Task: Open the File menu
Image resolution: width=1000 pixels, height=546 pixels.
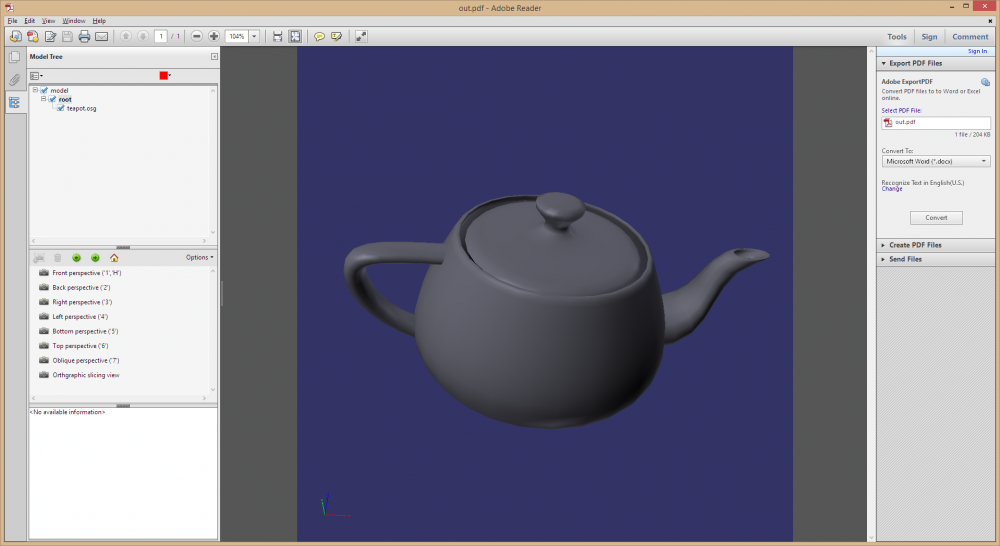Action: pyautogui.click(x=12, y=20)
